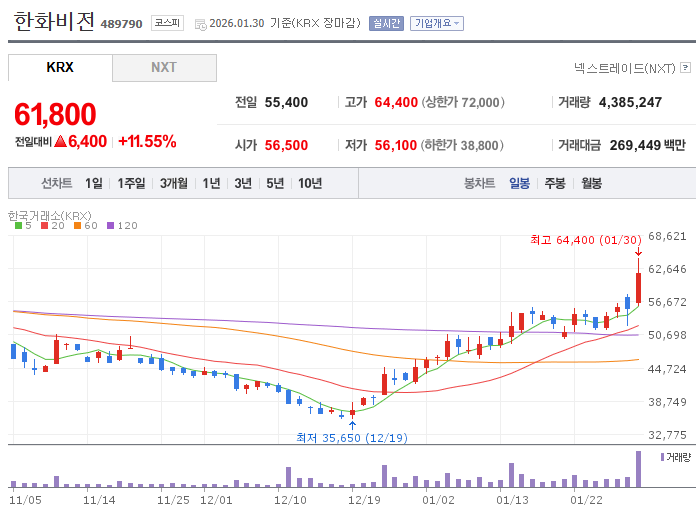Switch to the NXT tab
The image size is (696, 510).
(164, 67)
